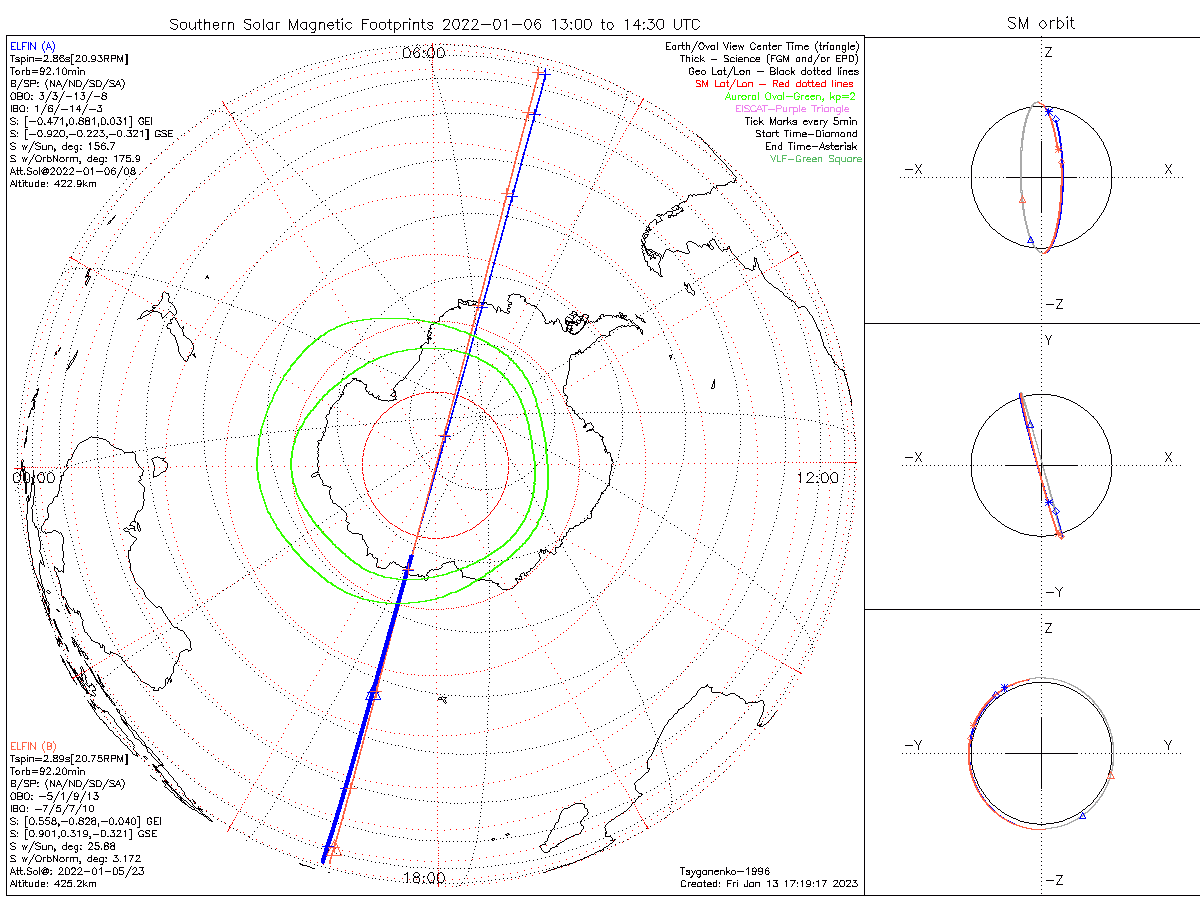Screen dimensions: 1200x900
Task: Click 'Tsyganenko-1996' model label
Action: click(726, 871)
